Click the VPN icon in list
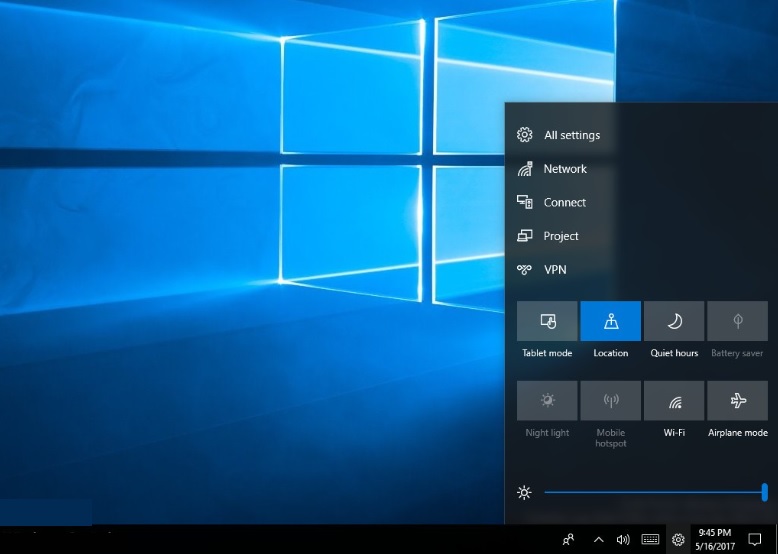778x554 pixels. tap(524, 270)
